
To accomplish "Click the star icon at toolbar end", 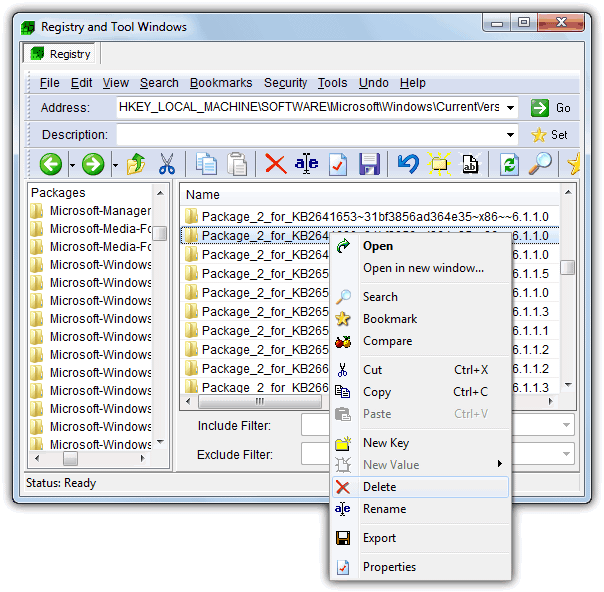I will pyautogui.click(x=573, y=164).
